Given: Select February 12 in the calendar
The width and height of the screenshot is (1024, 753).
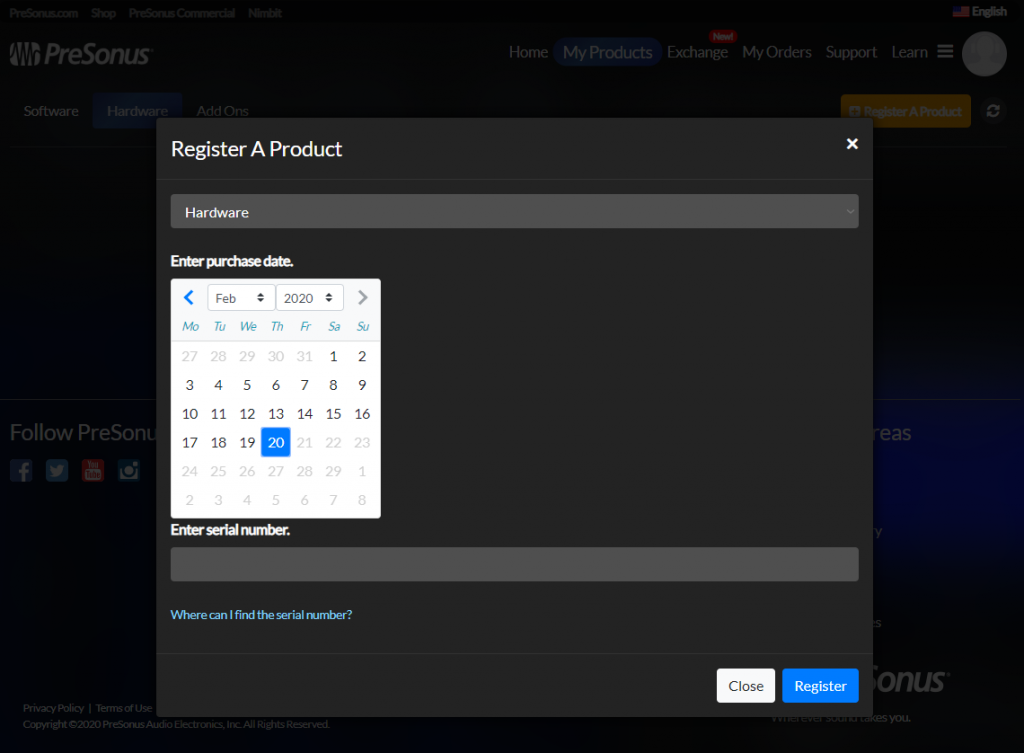Looking at the screenshot, I should 247,413.
